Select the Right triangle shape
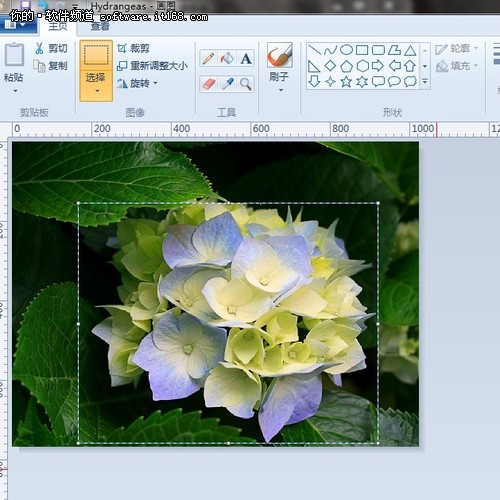 pos(314,66)
